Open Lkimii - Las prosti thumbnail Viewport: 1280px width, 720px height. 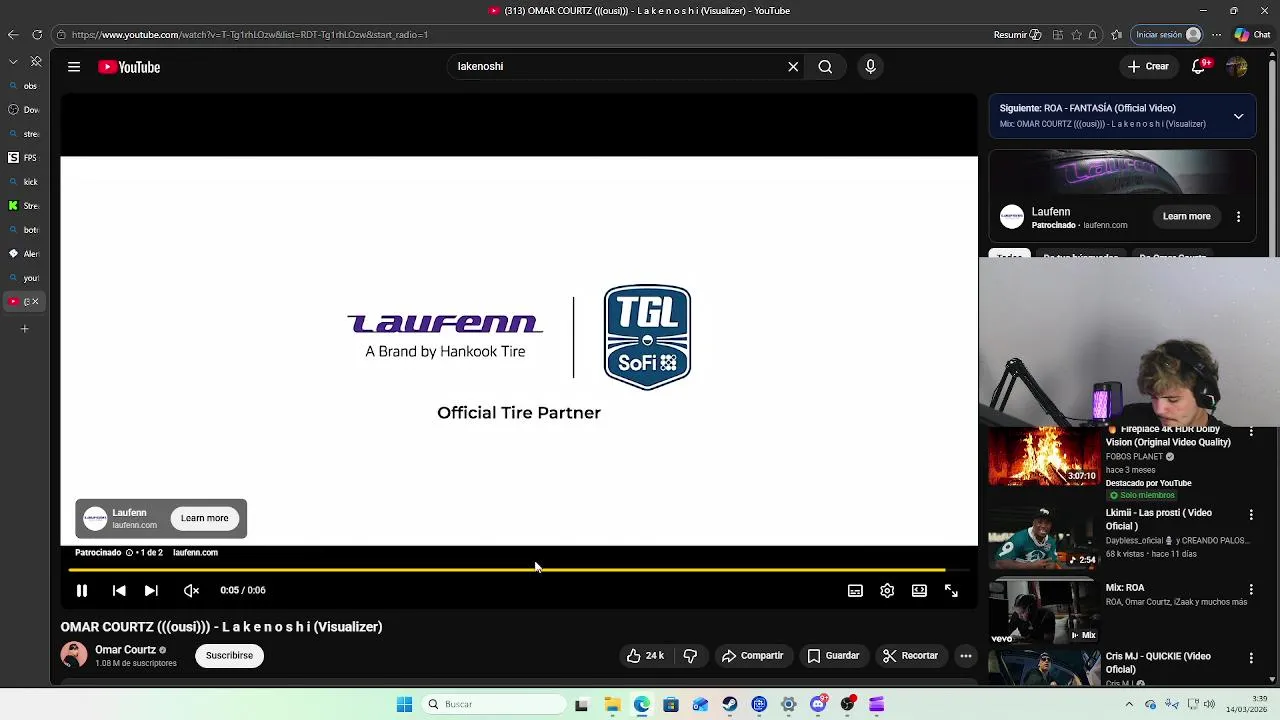click(1044, 537)
